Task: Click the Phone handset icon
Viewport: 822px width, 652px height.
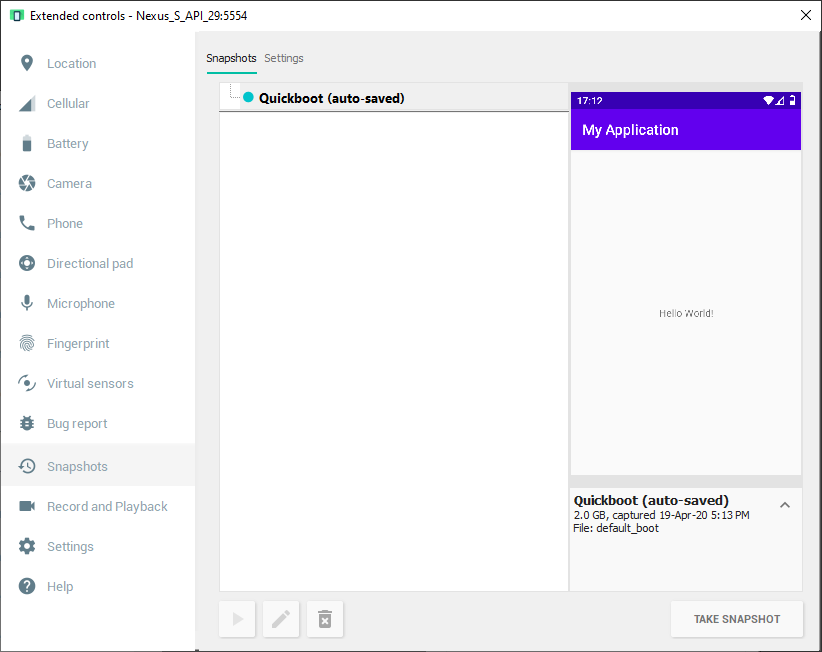Action: coord(27,224)
